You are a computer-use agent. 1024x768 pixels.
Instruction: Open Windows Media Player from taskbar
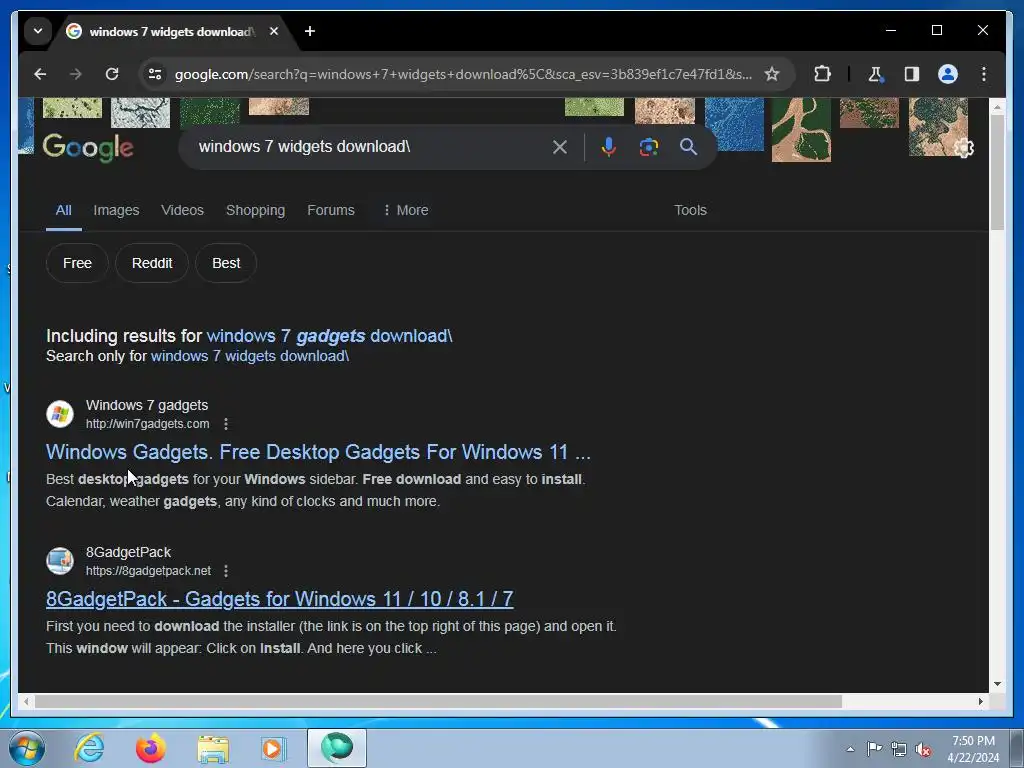pyautogui.click(x=274, y=748)
